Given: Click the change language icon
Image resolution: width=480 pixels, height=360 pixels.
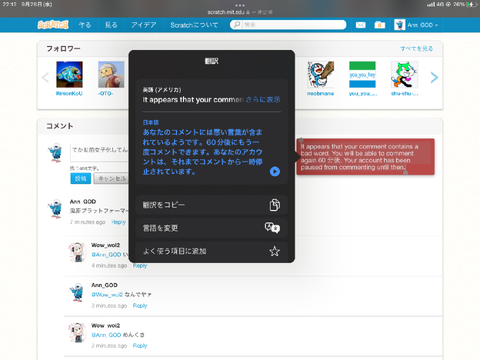Looking at the screenshot, I should pos(272,228).
